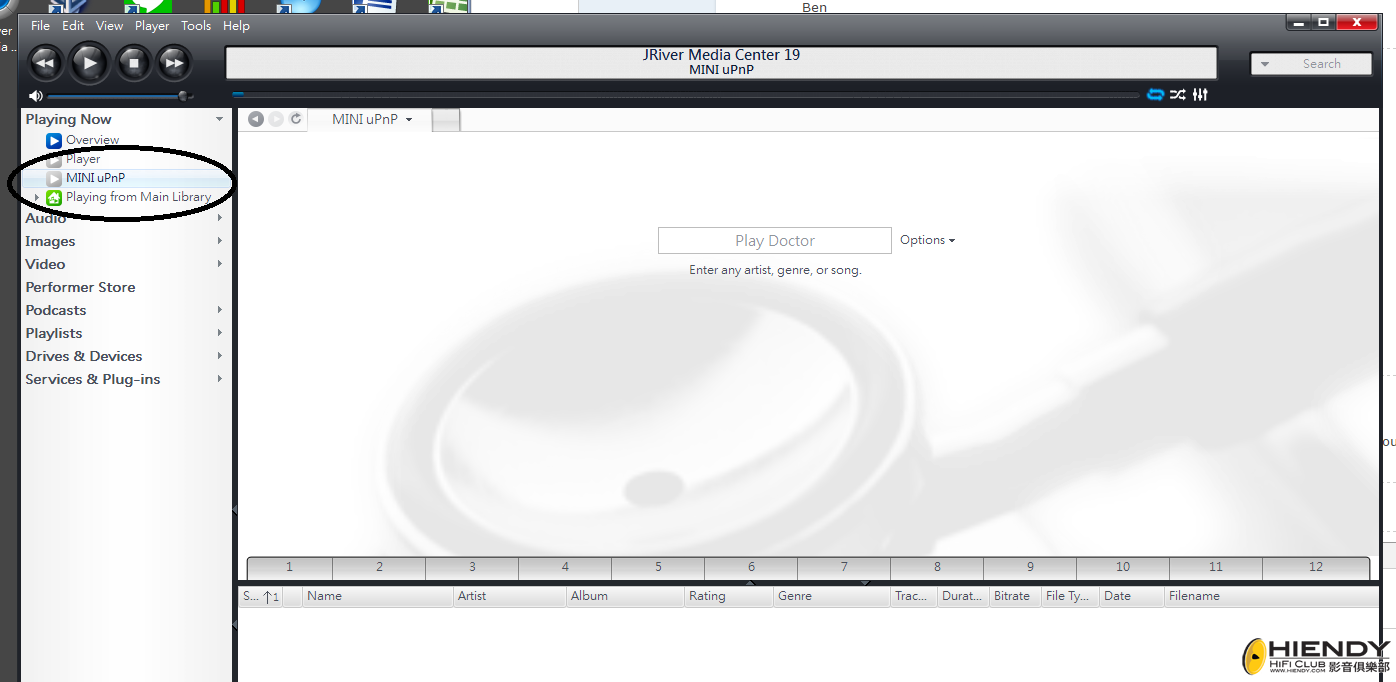This screenshot has height=682, width=1396.
Task: Open the Player menu
Action: click(152, 26)
